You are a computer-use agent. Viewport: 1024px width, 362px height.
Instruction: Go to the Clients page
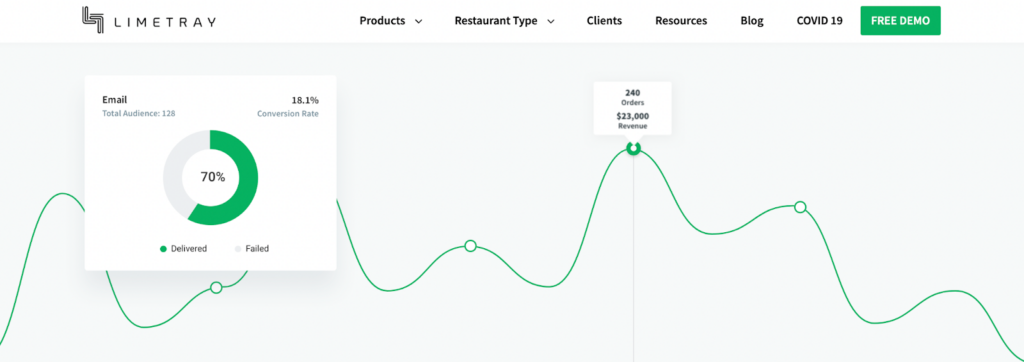604,21
